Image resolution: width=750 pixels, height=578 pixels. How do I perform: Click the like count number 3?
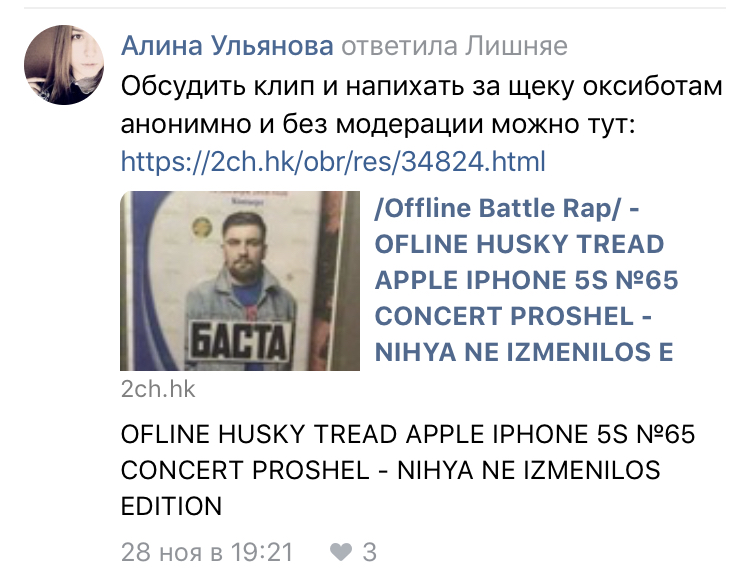[369, 552]
